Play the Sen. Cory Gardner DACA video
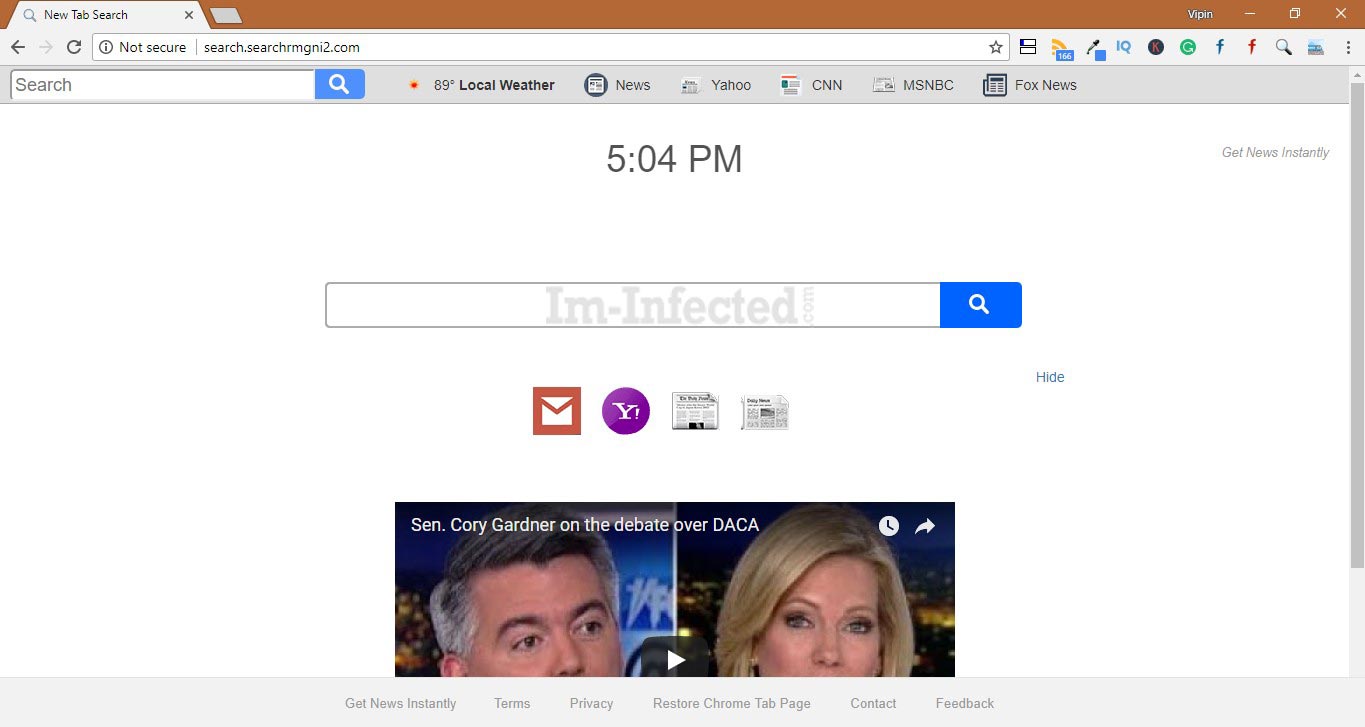 674,659
